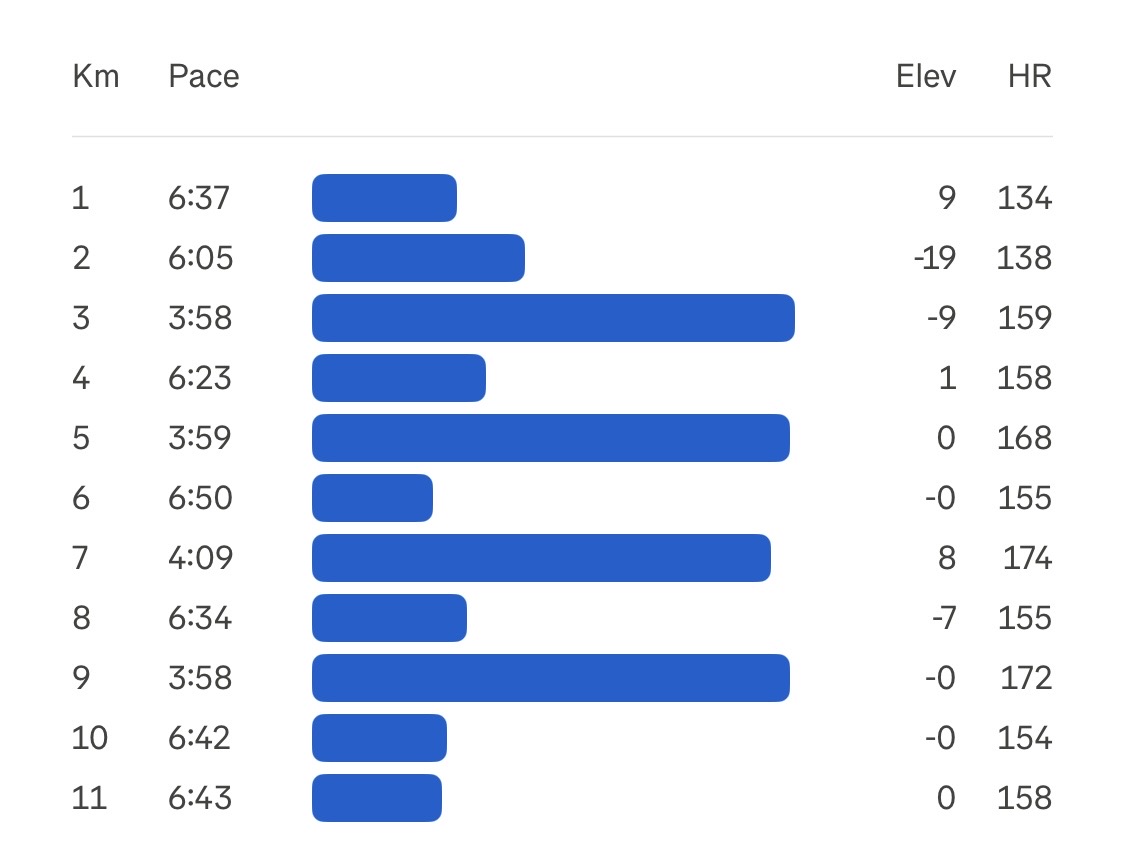This screenshot has width=1124, height=863.
Task: Click the -19 elevation value
Action: point(934,258)
